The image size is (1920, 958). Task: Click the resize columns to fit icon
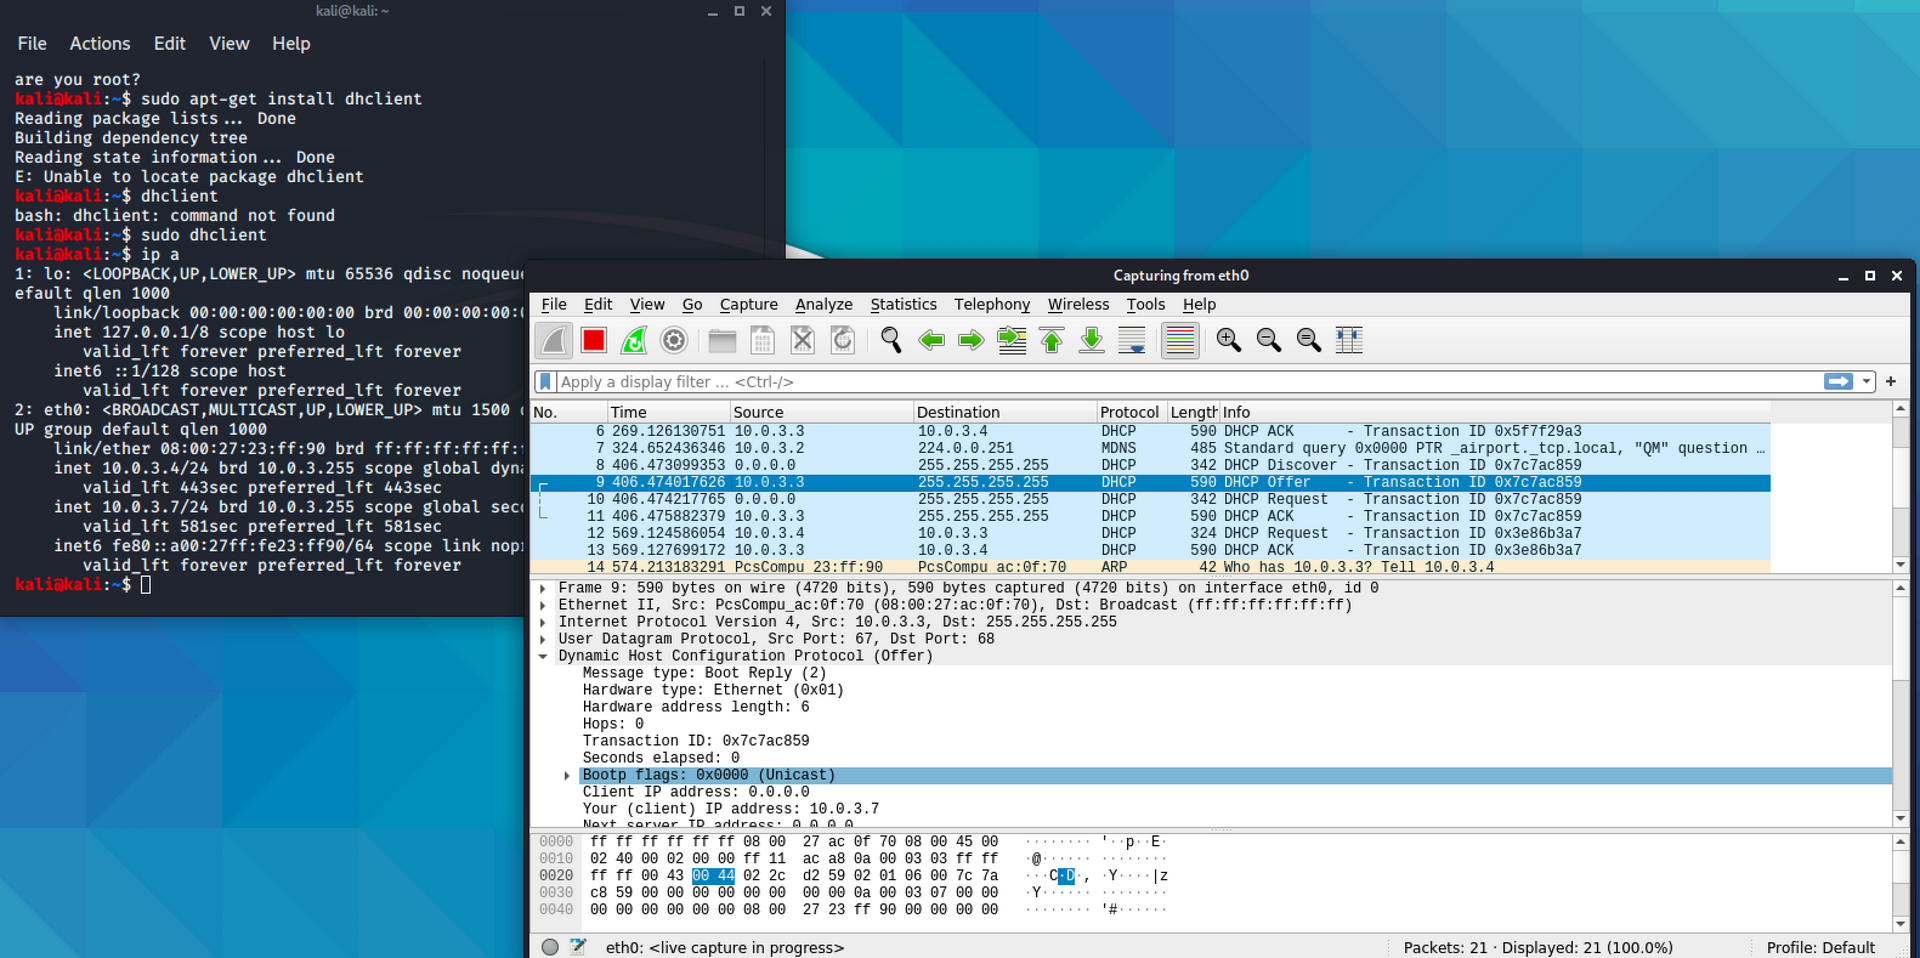coord(1349,341)
